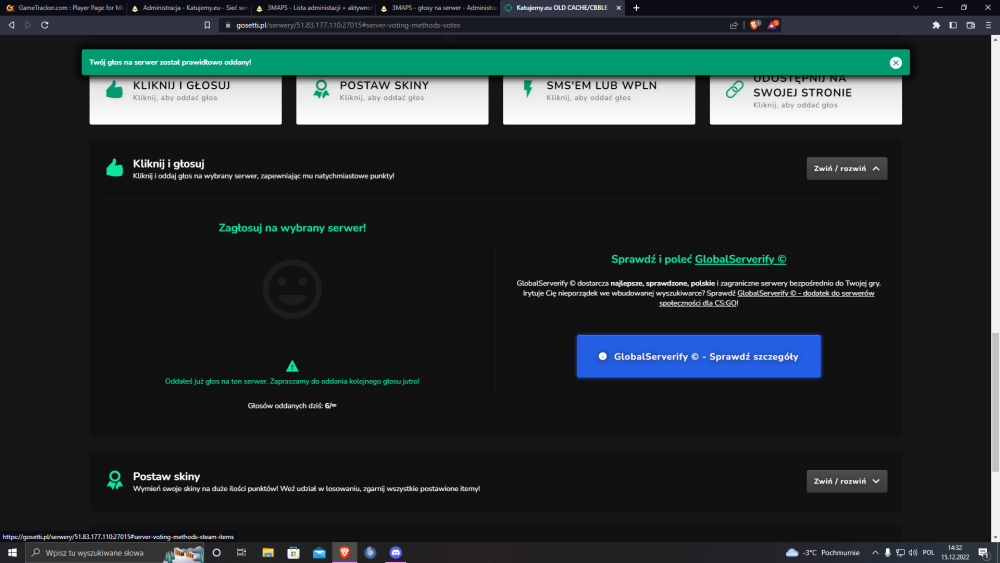This screenshot has height=563, width=1000.
Task: Click the chain link icon on Udostępnij card
Action: pos(734,89)
